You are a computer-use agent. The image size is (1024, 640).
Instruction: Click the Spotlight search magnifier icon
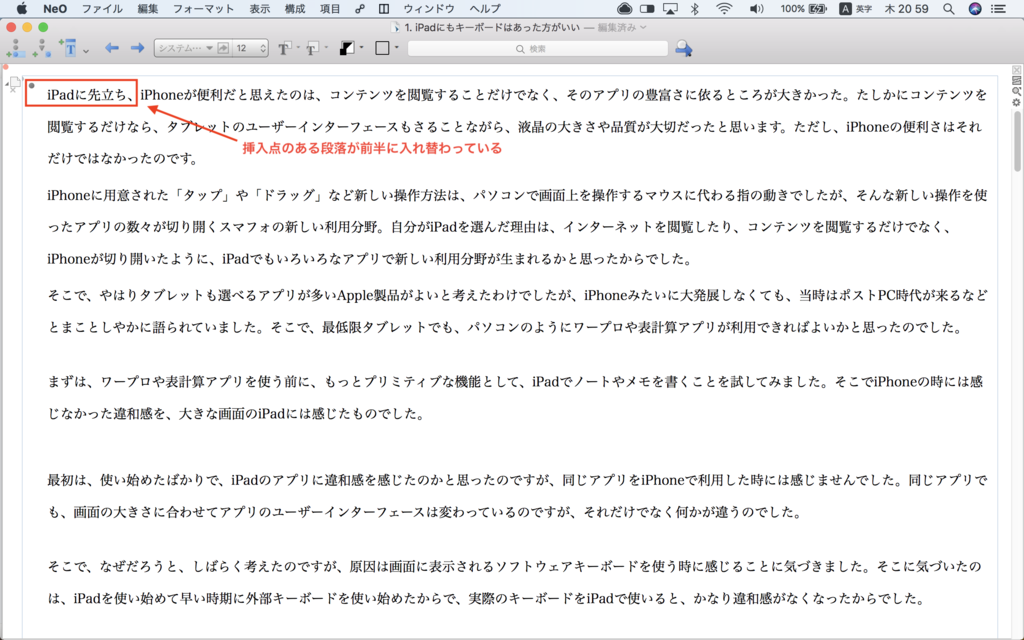[949, 8]
